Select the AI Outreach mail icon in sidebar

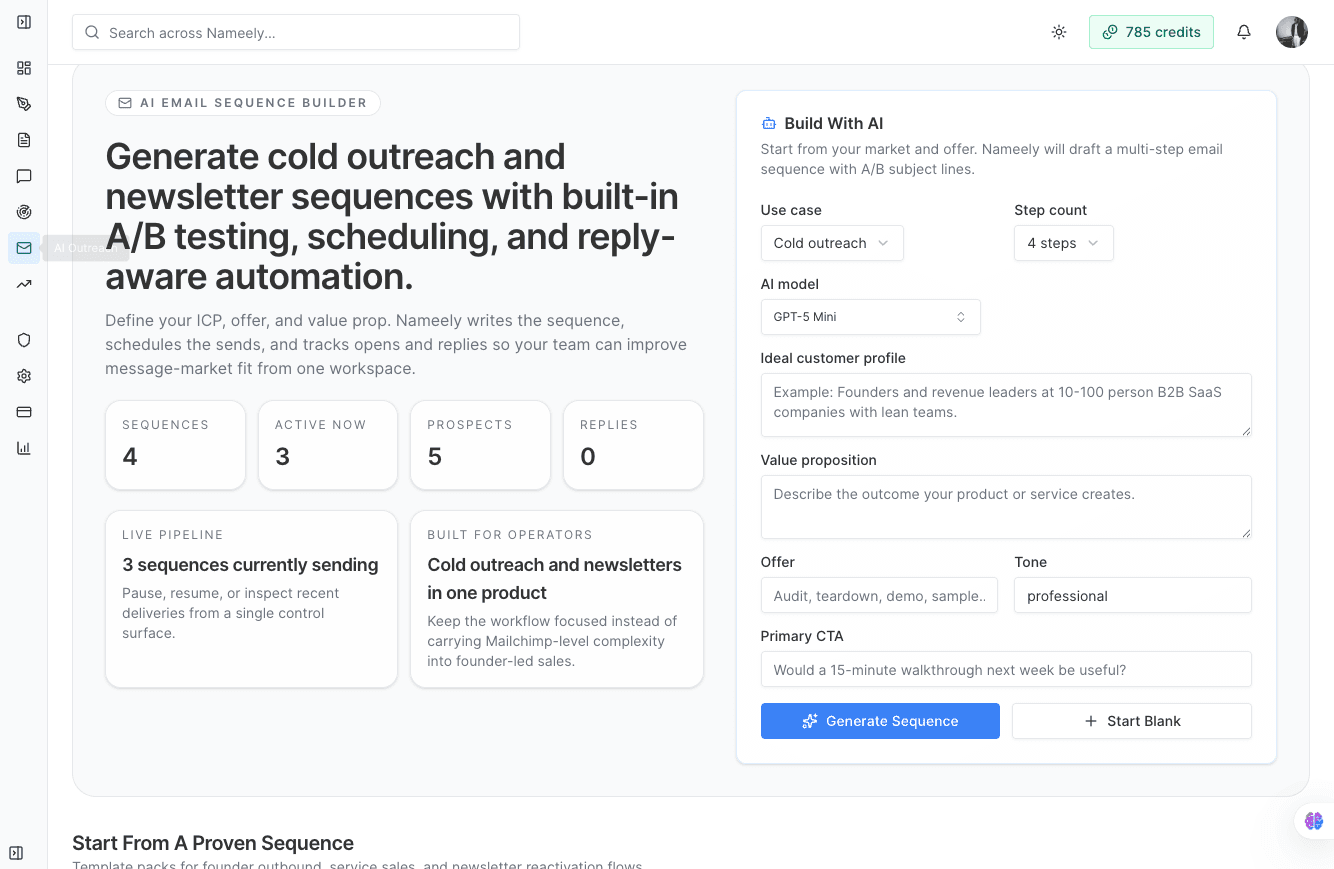(23, 248)
